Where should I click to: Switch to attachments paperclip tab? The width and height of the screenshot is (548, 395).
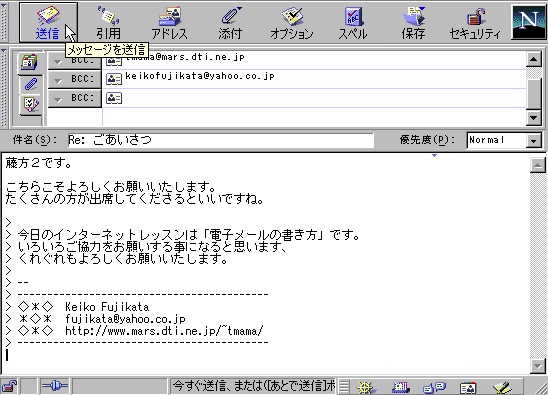[x=30, y=84]
